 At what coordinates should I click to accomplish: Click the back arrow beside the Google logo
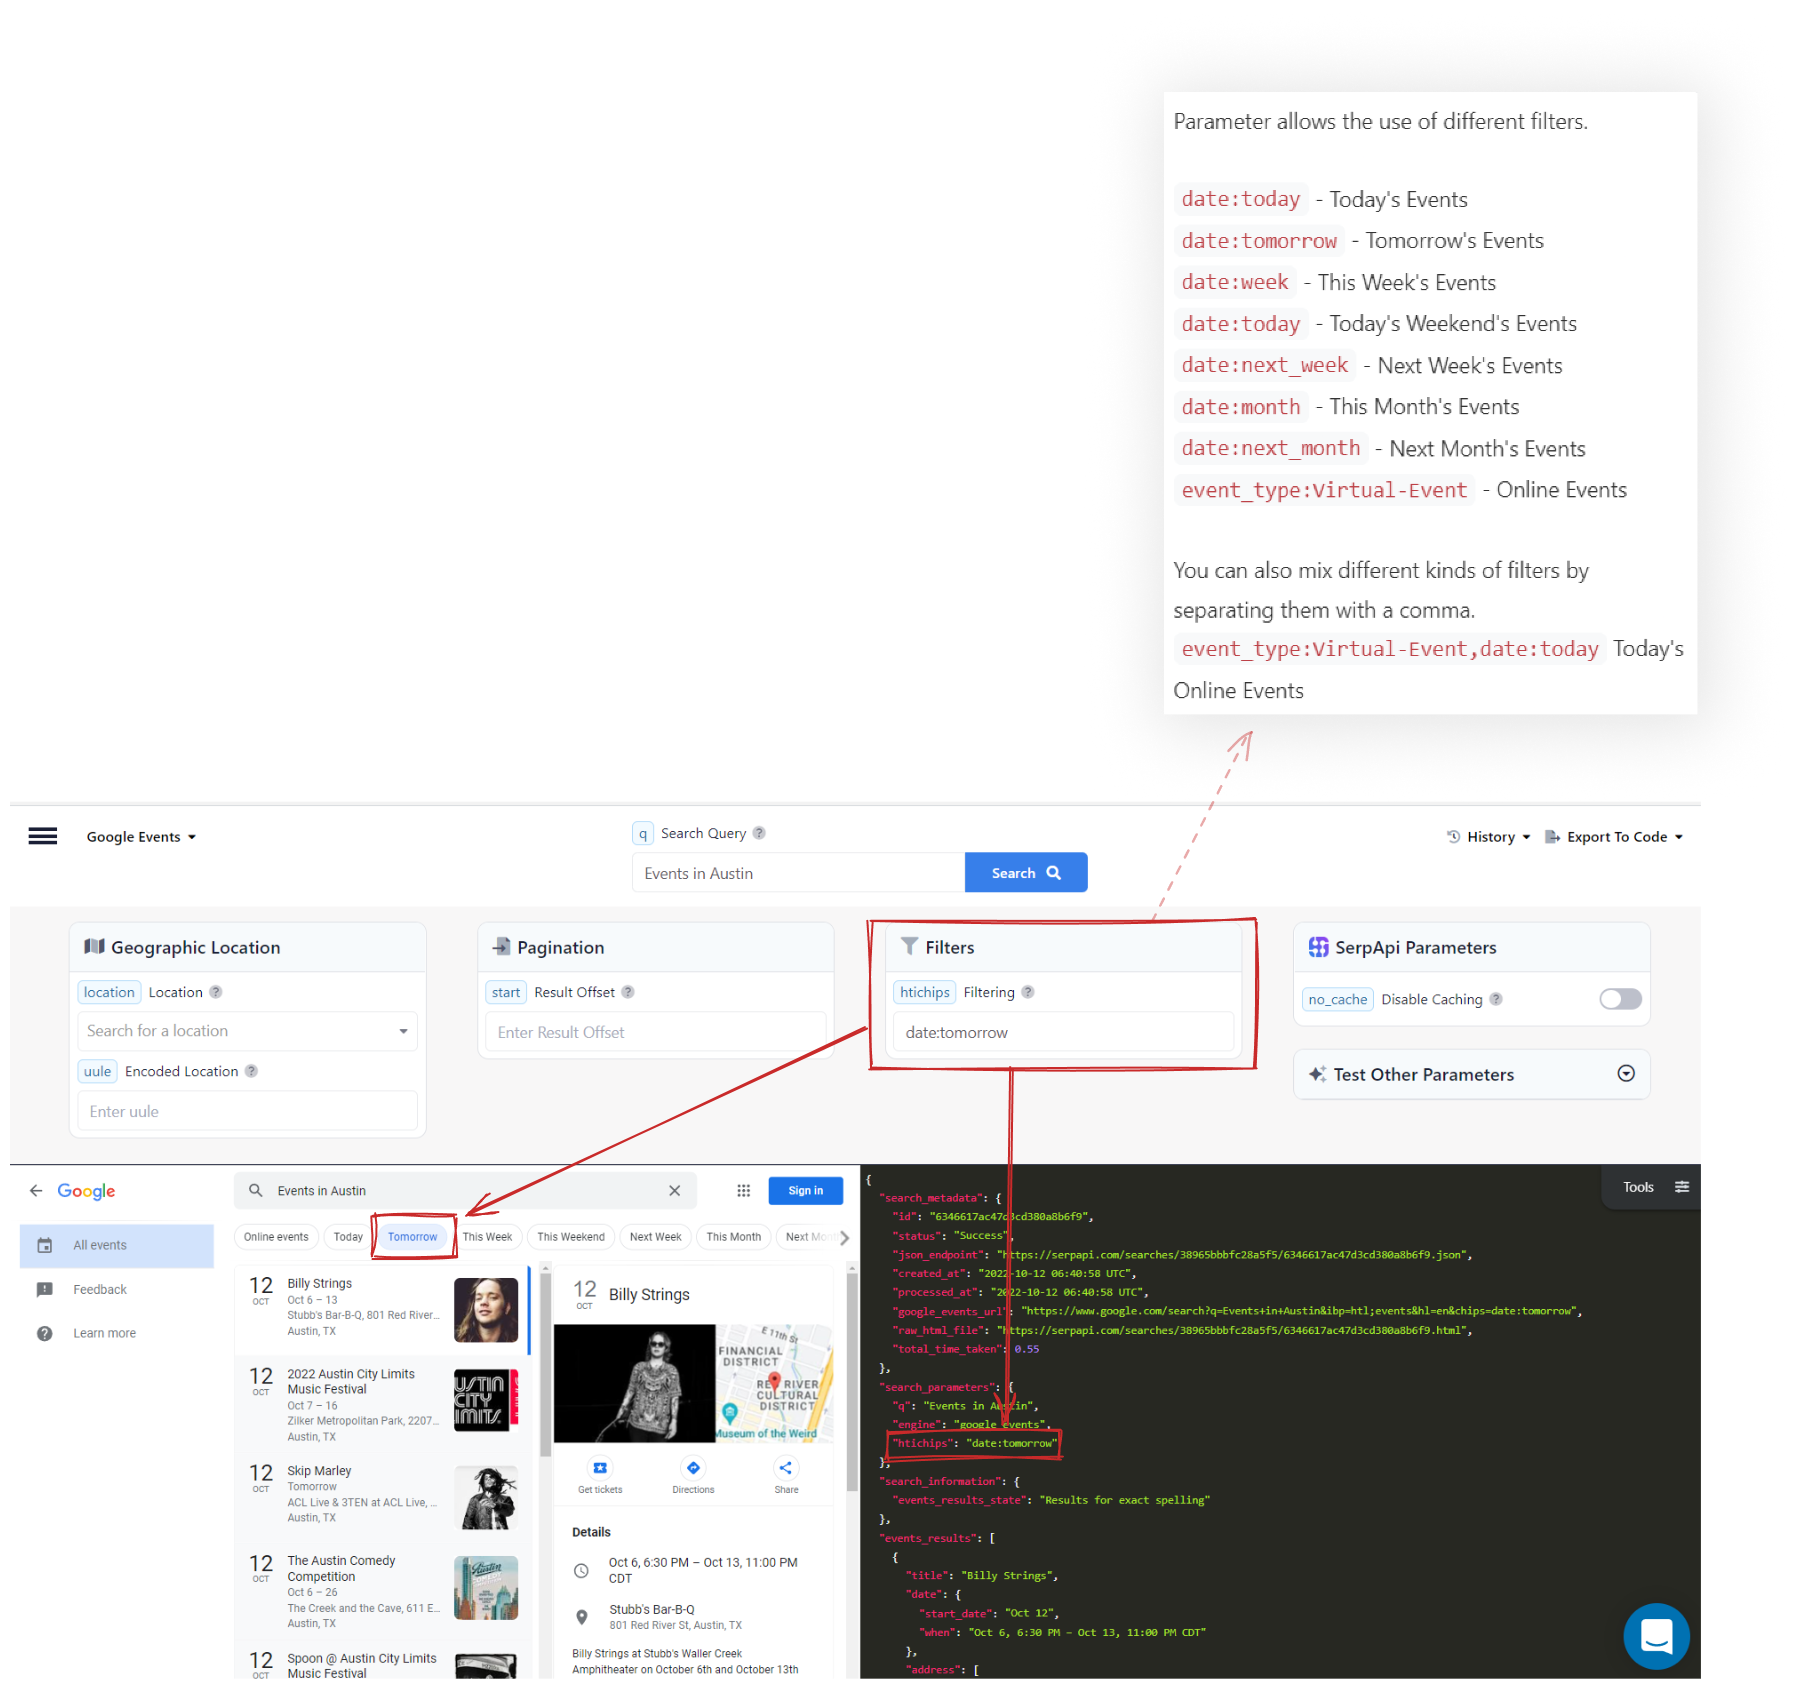(x=37, y=1190)
